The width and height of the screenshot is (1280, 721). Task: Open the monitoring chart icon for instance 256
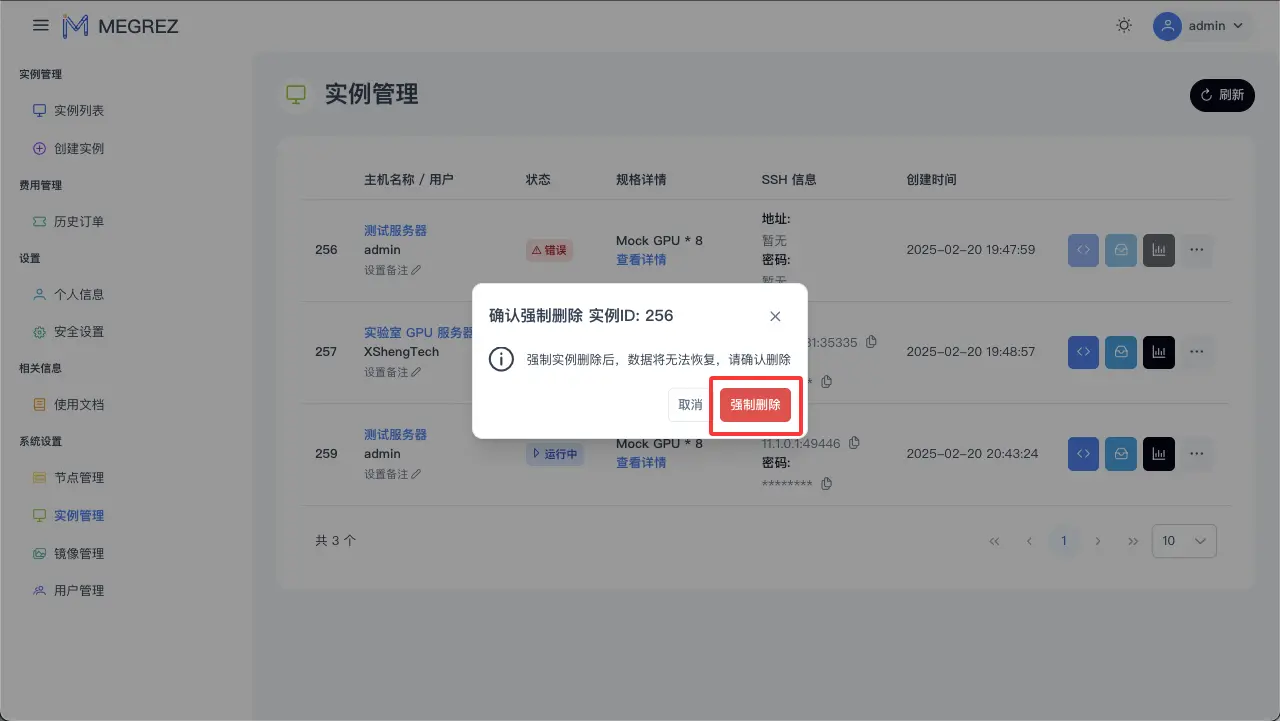[x=1159, y=250]
